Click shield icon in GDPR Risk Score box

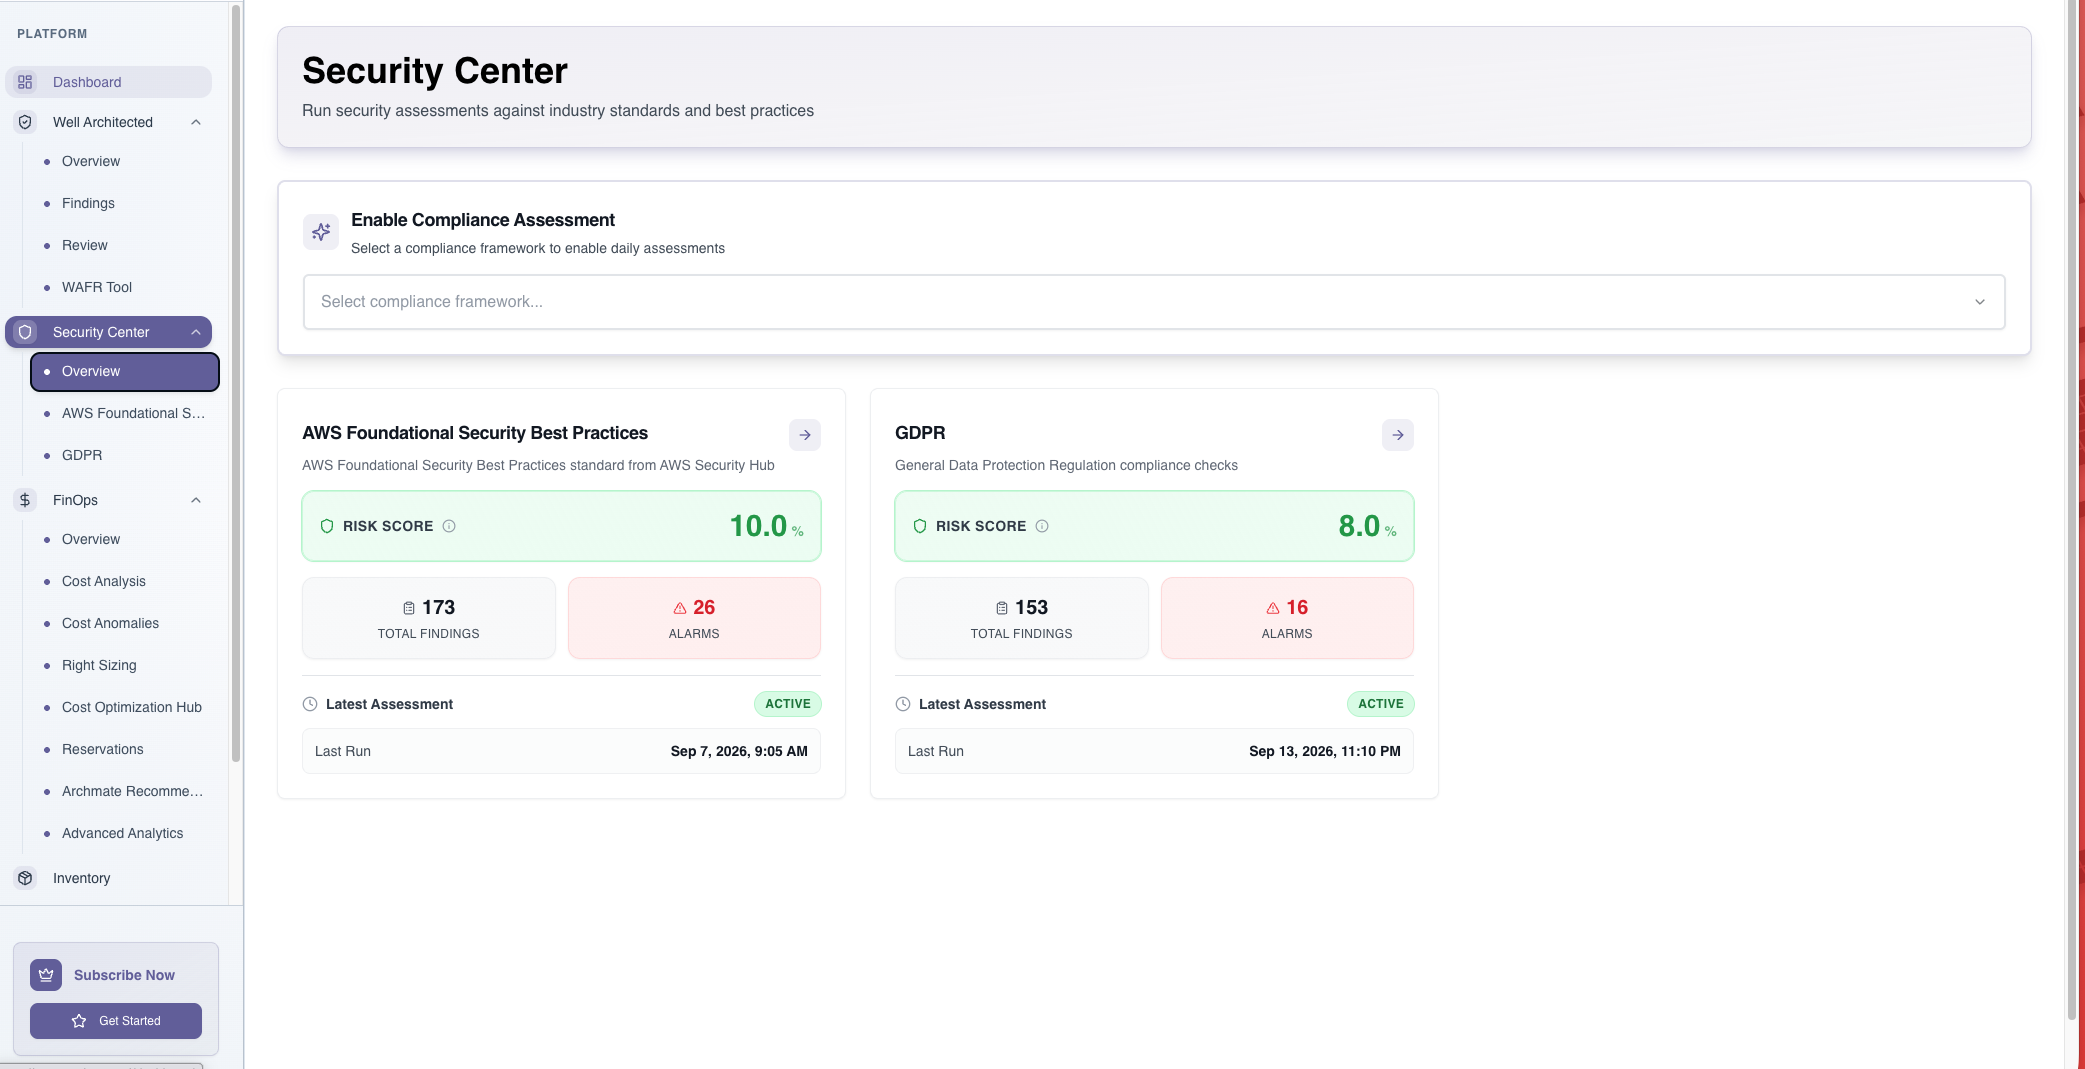920,526
